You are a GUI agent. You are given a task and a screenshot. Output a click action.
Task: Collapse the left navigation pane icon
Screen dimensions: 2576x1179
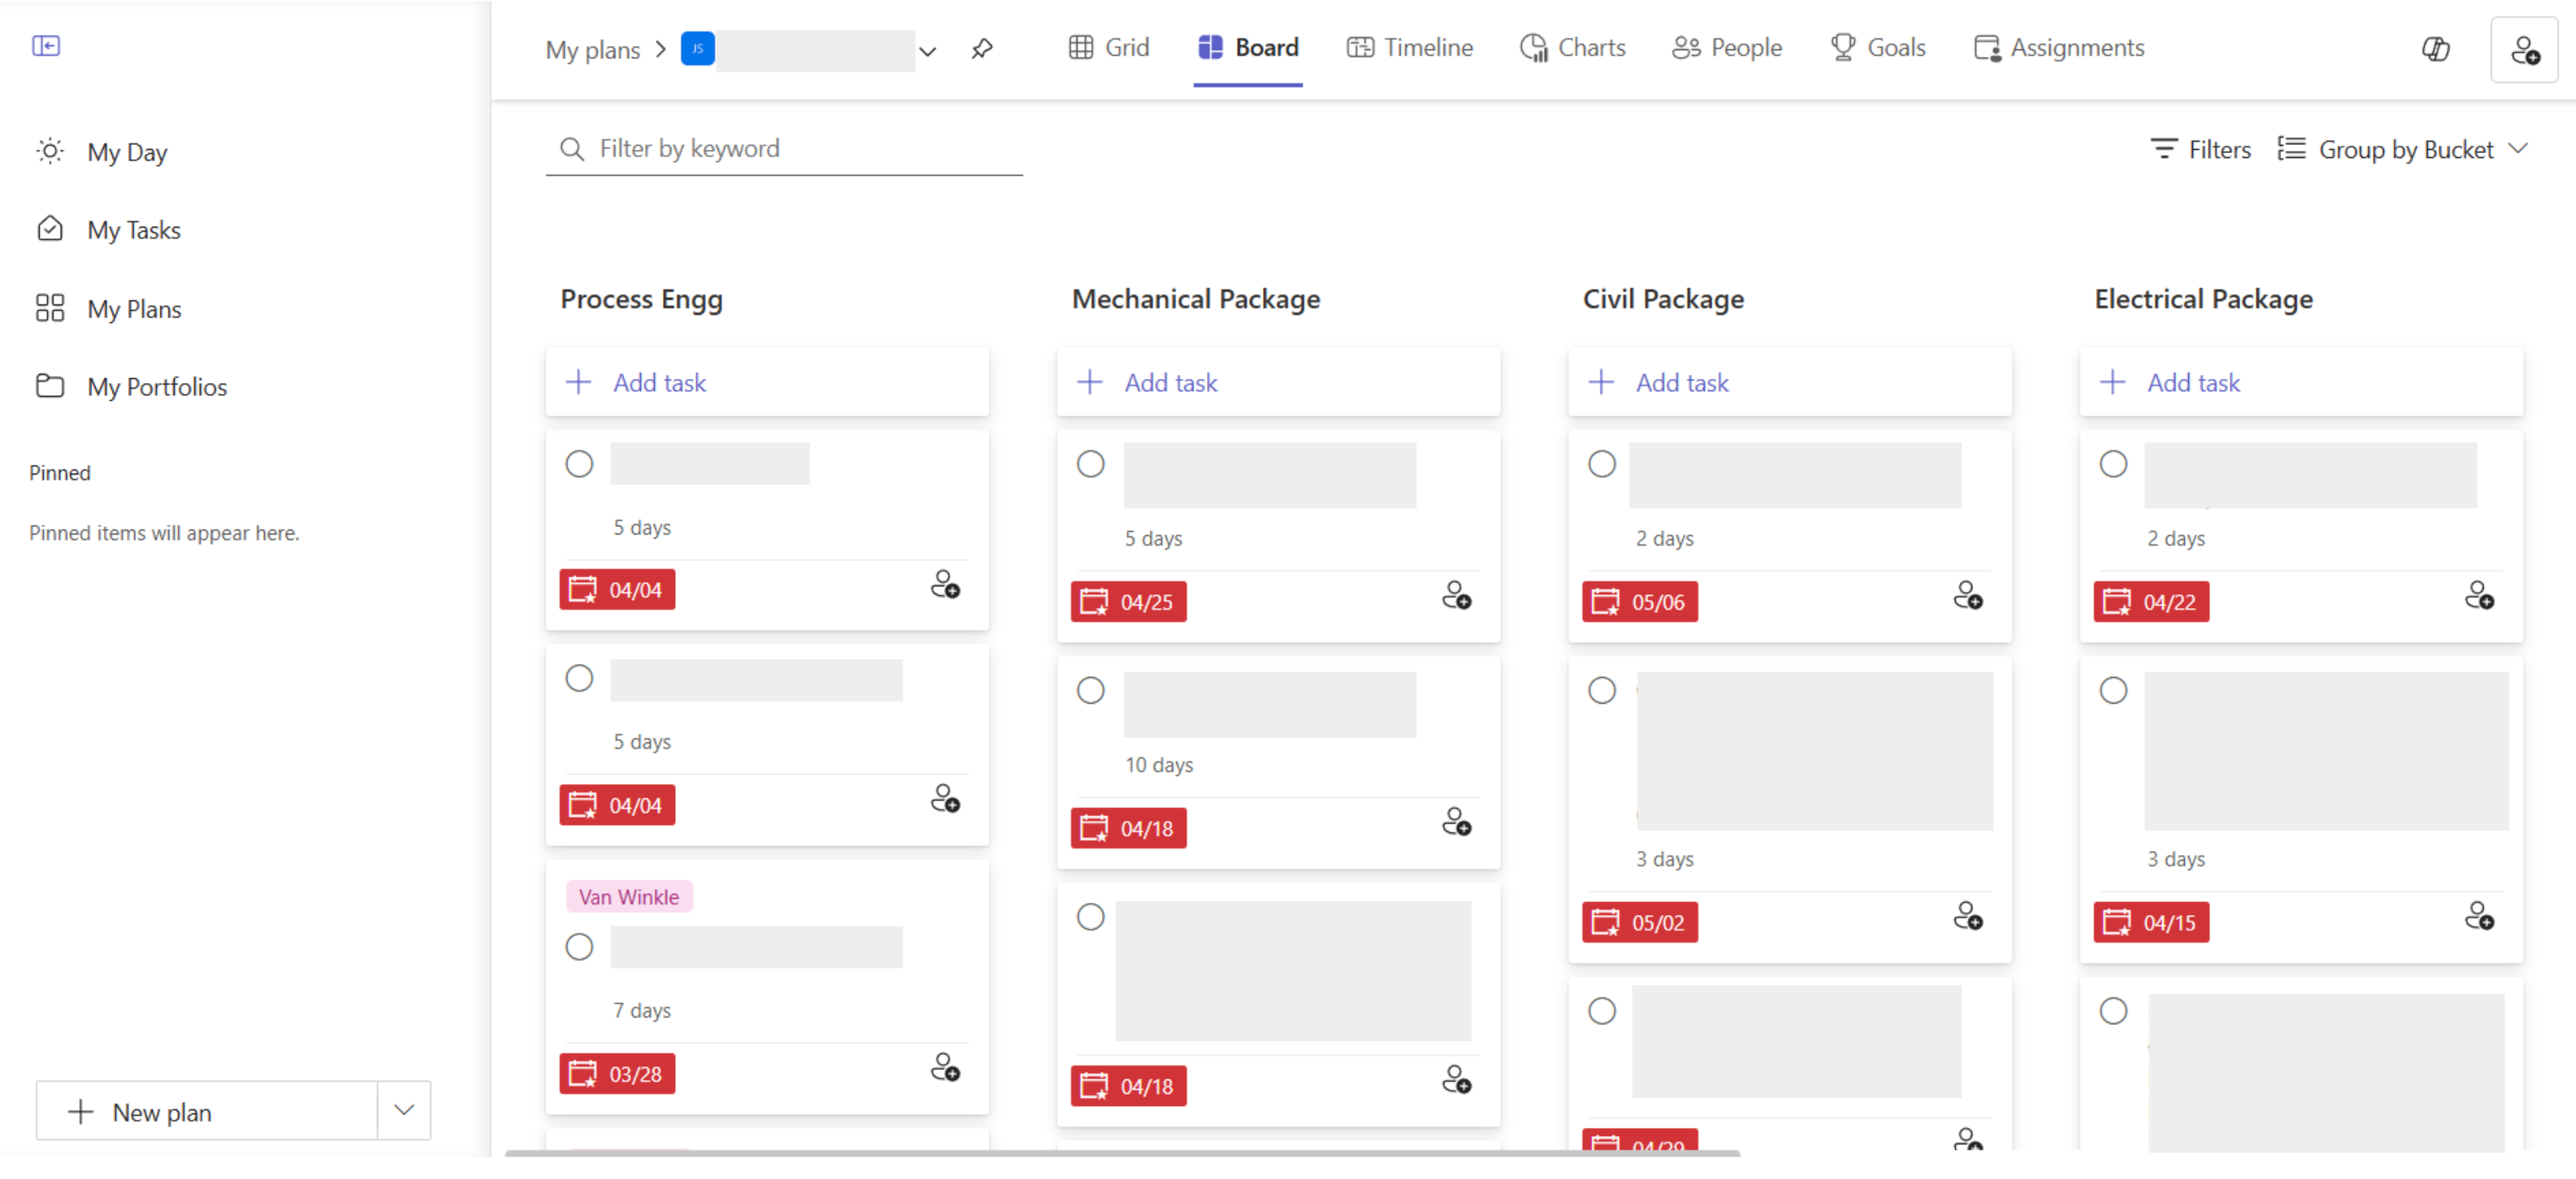point(46,46)
